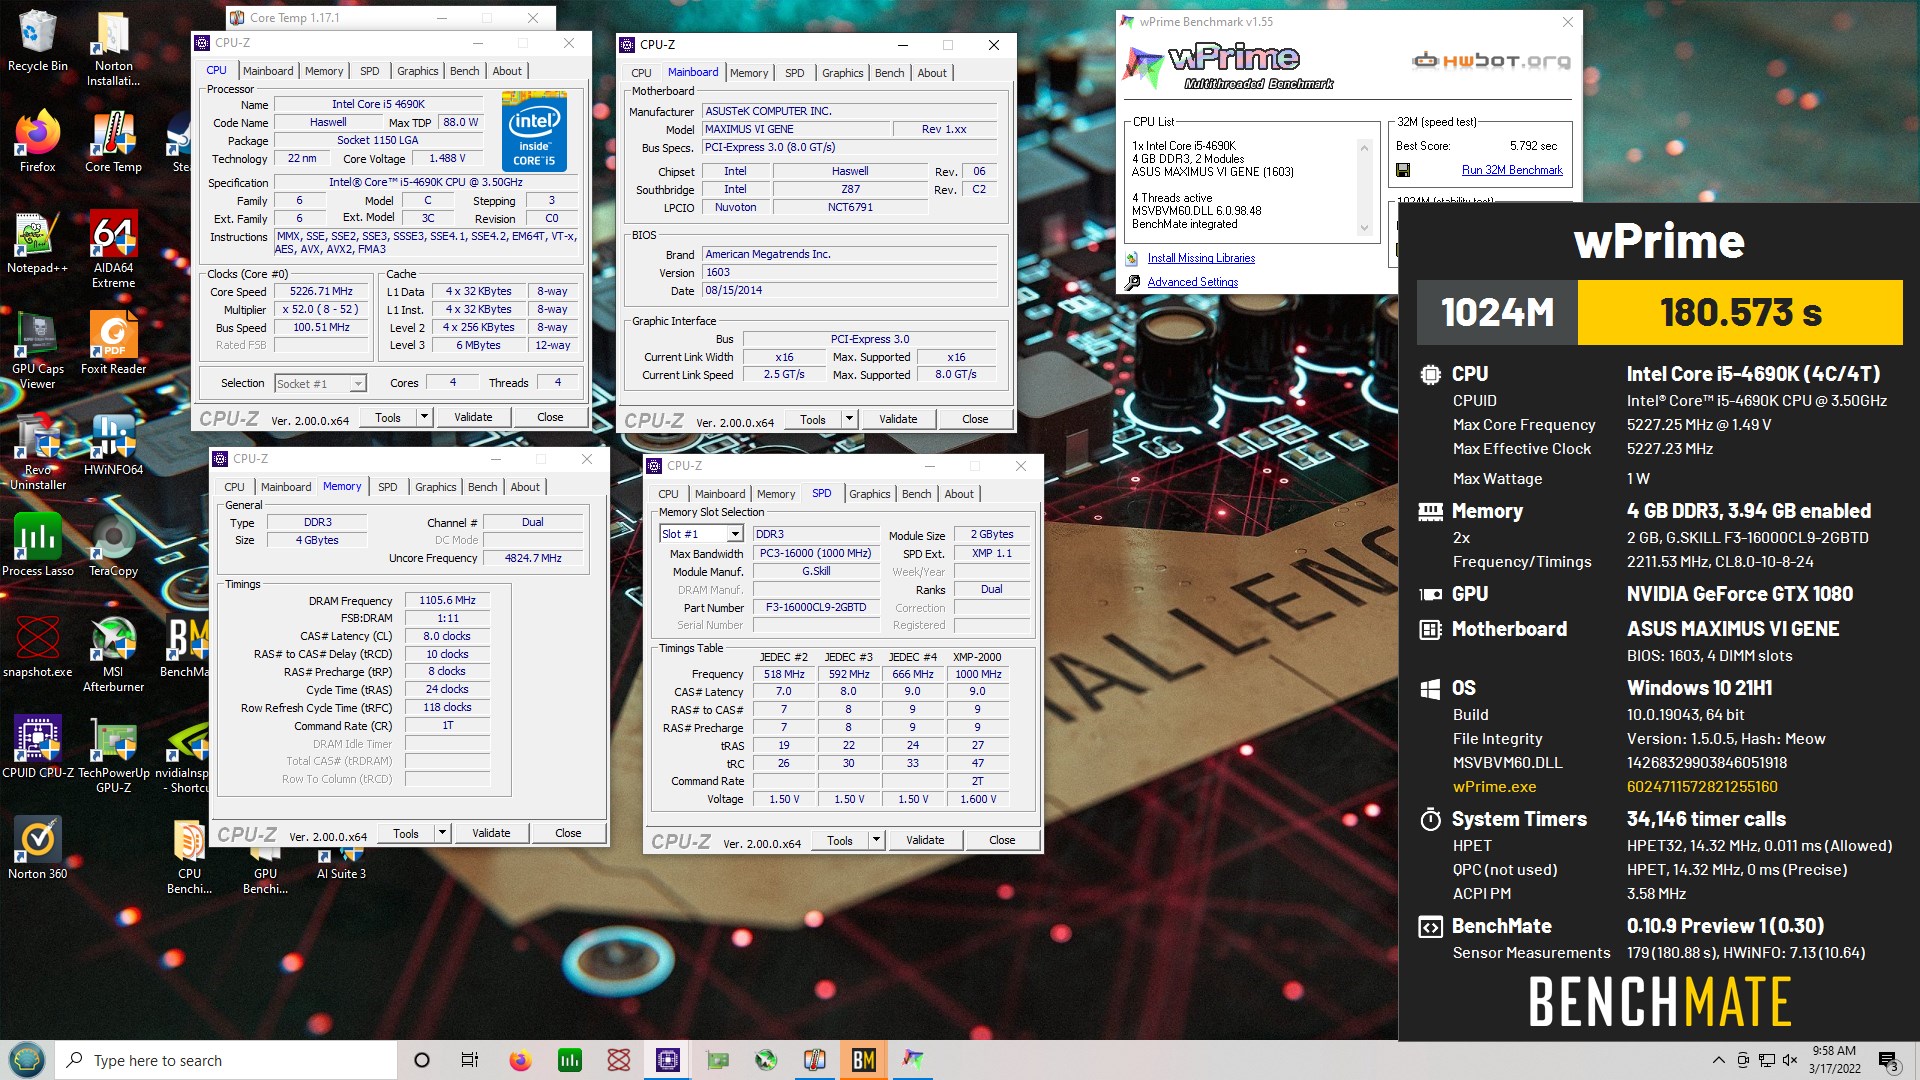
Task: Click the taskbar clock showing 9:58 AM
Action: (1834, 1060)
